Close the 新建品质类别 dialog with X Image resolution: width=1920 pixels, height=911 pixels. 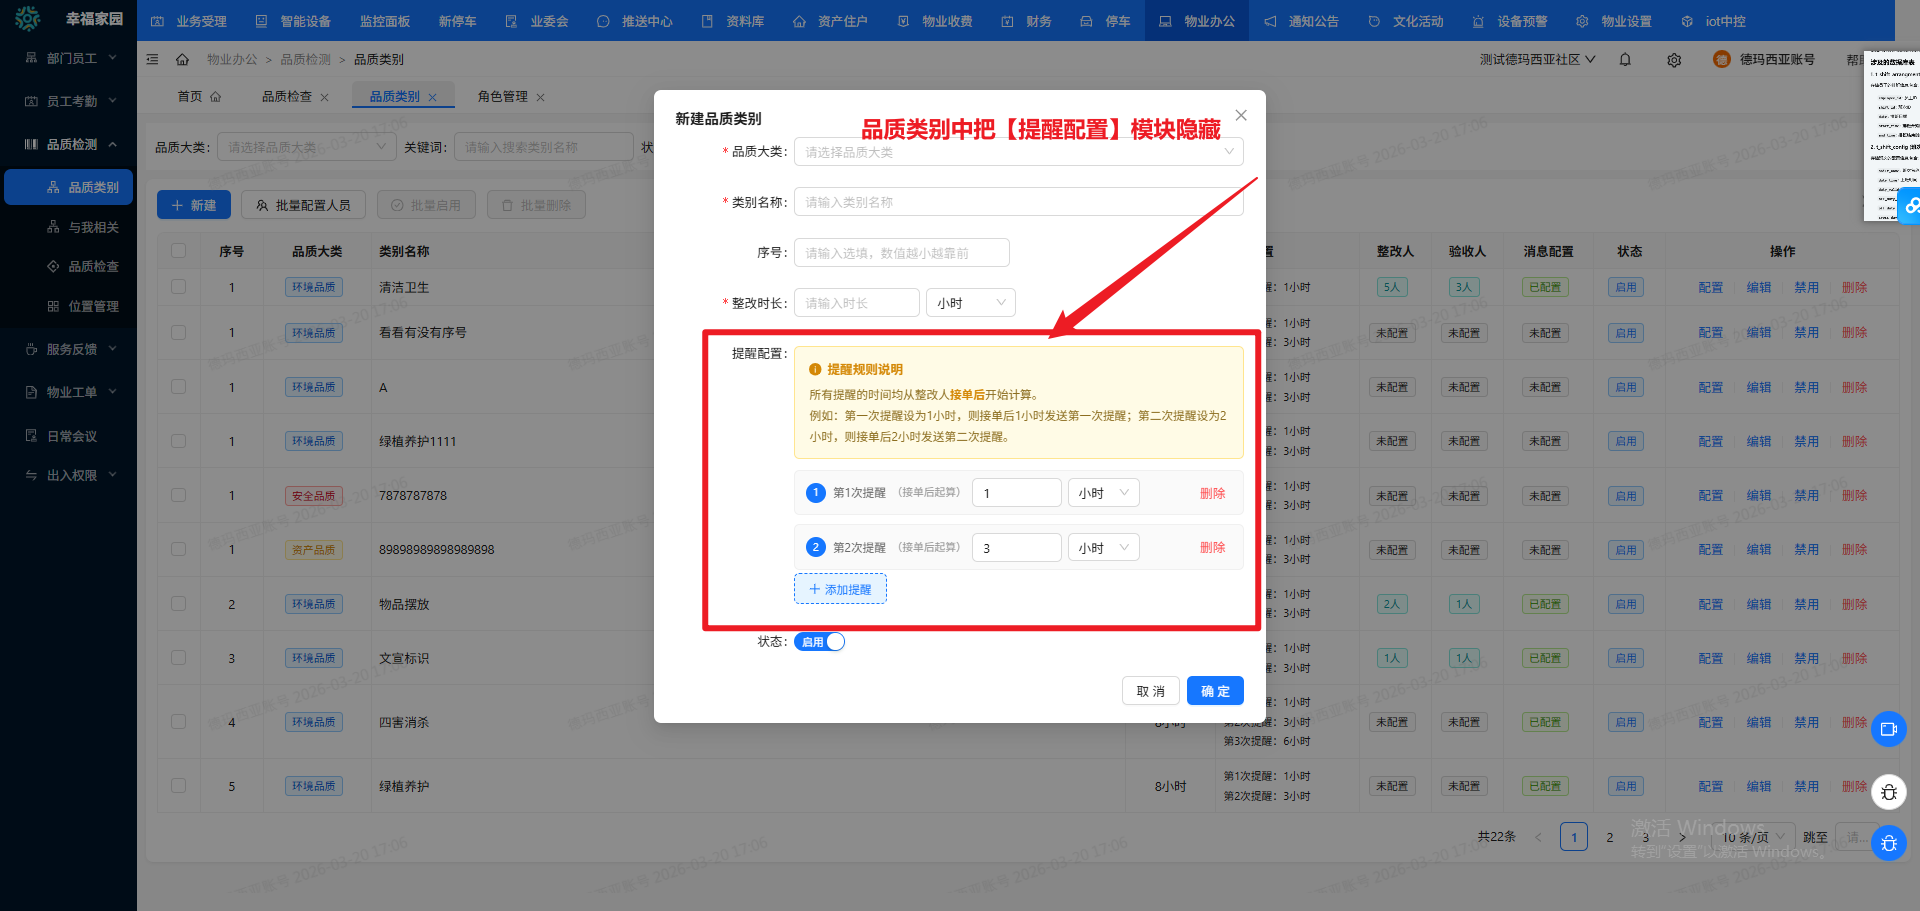click(x=1241, y=116)
